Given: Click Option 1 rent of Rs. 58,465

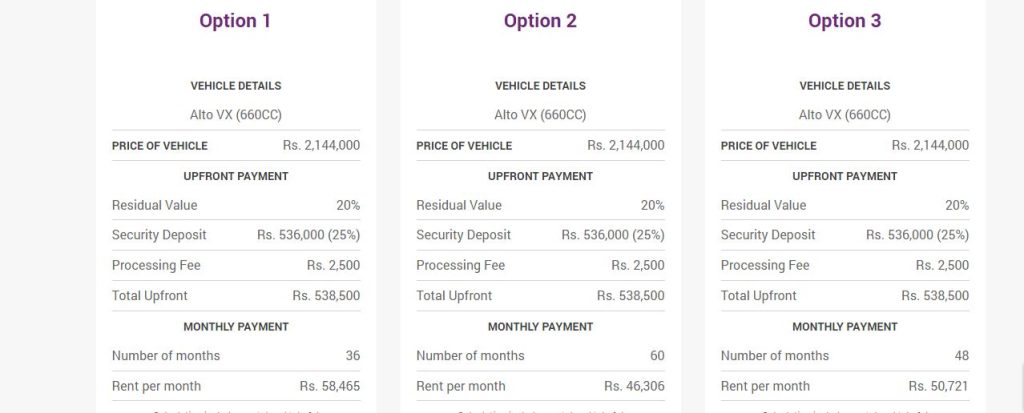Looking at the screenshot, I should (330, 386).
